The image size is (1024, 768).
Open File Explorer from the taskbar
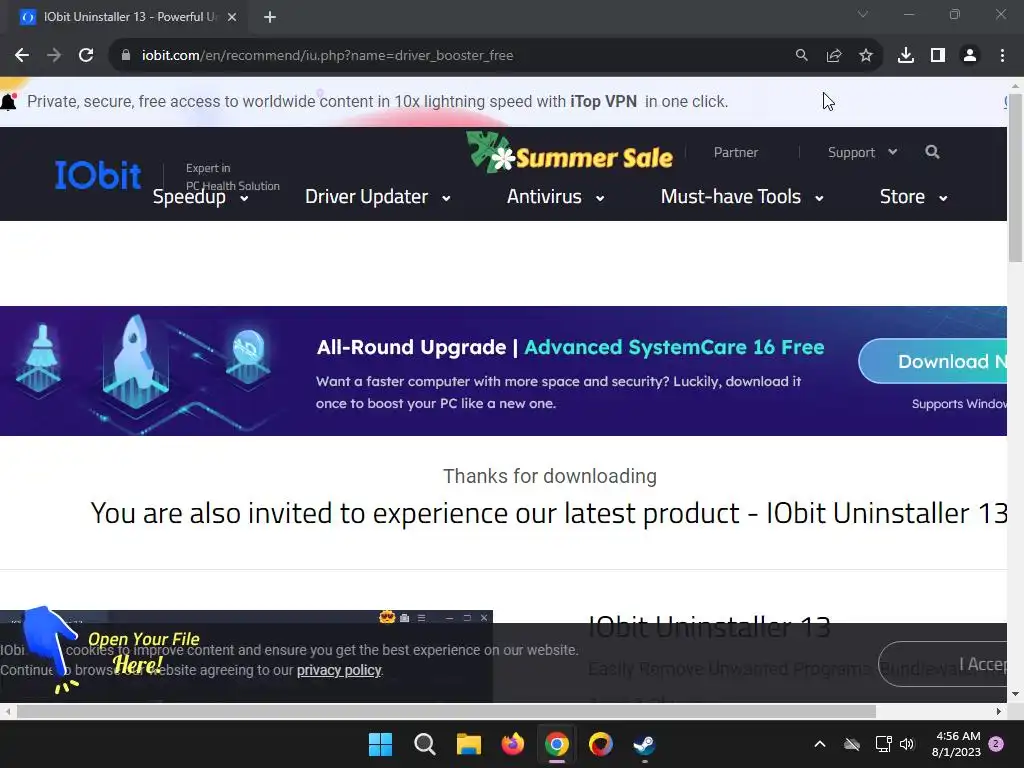pos(468,744)
